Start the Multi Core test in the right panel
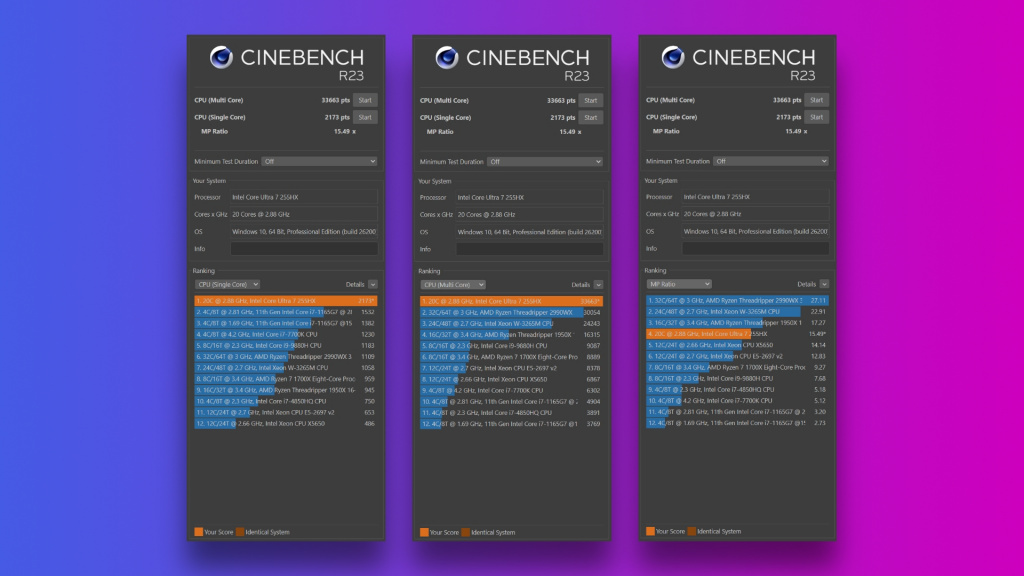 click(x=817, y=100)
